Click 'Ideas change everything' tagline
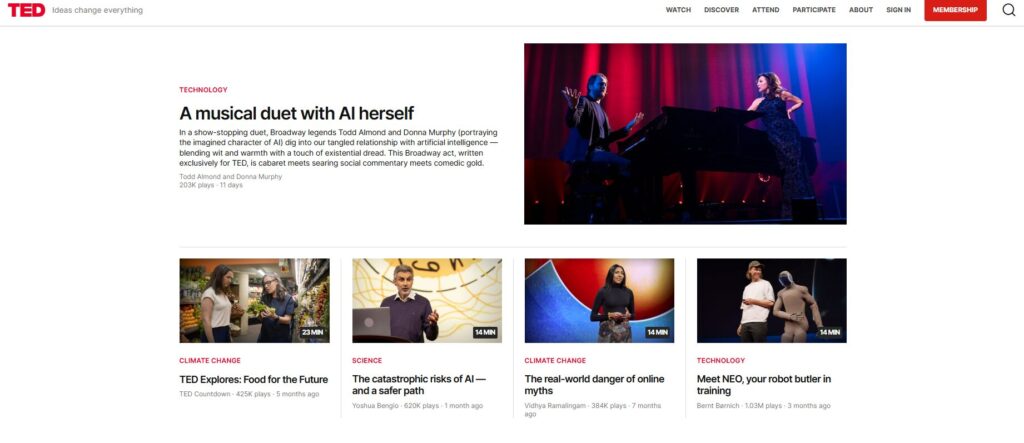 97,10
